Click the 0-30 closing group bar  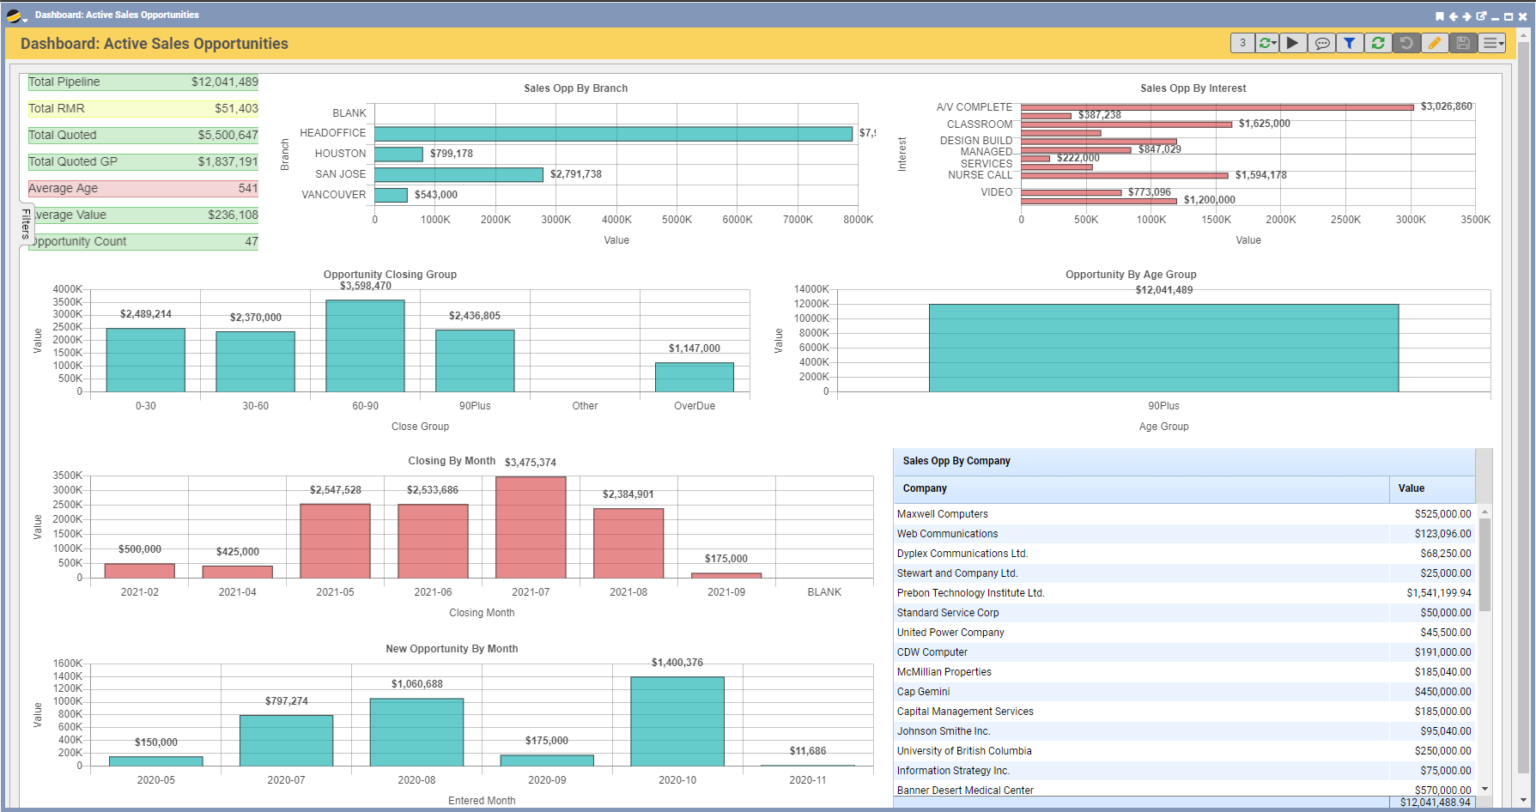pos(146,360)
